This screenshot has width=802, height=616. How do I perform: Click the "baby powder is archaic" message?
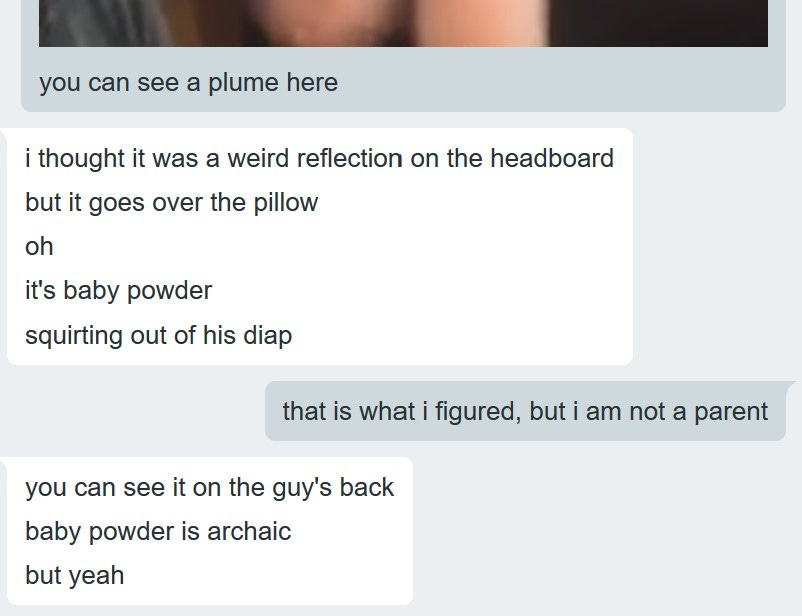click(158, 531)
